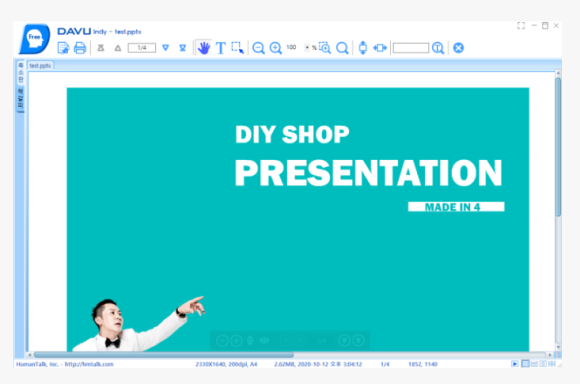
Task: Fit page to height icon
Action: 363,48
